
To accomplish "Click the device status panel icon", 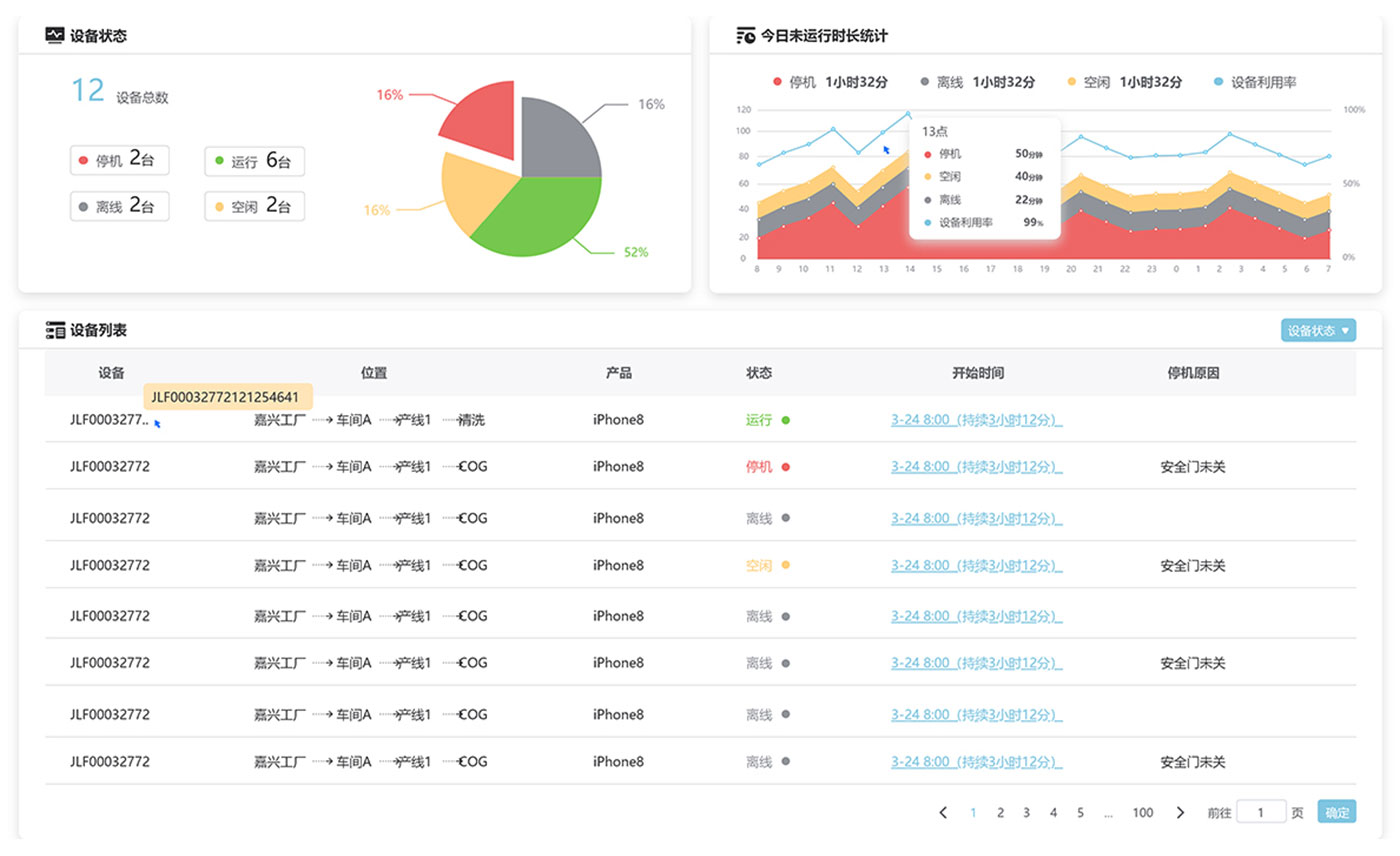I will pos(55,35).
